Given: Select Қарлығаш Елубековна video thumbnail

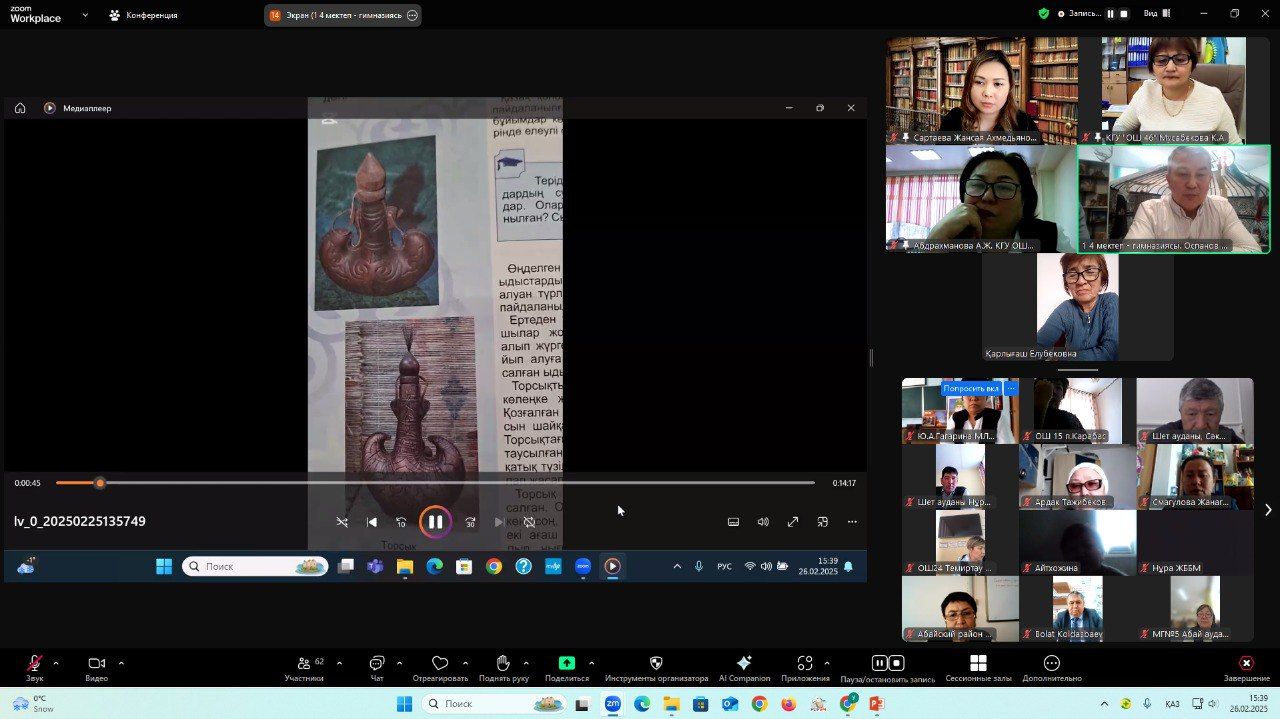Looking at the screenshot, I should [1077, 305].
